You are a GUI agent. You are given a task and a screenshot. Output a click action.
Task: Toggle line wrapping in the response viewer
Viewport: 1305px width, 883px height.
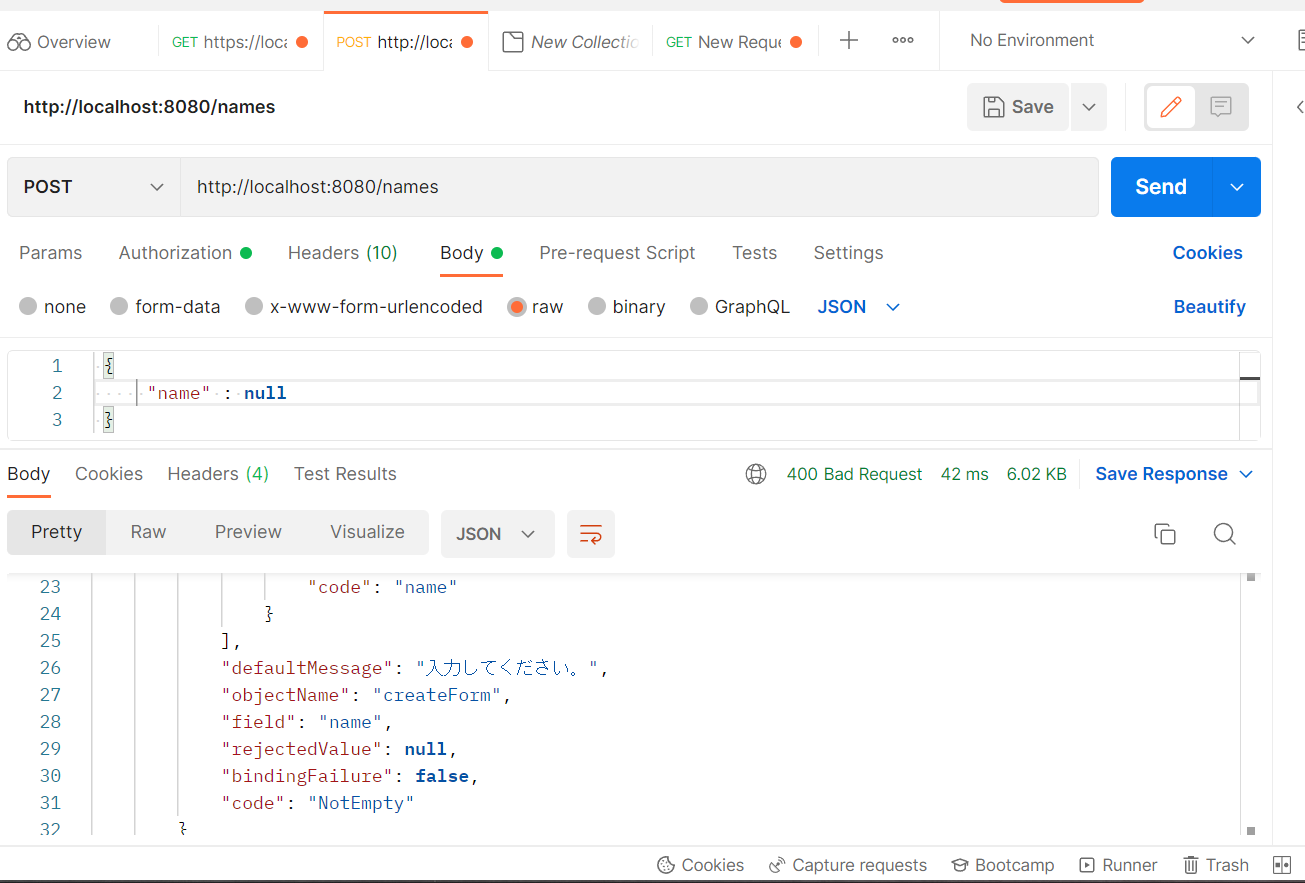(x=590, y=533)
